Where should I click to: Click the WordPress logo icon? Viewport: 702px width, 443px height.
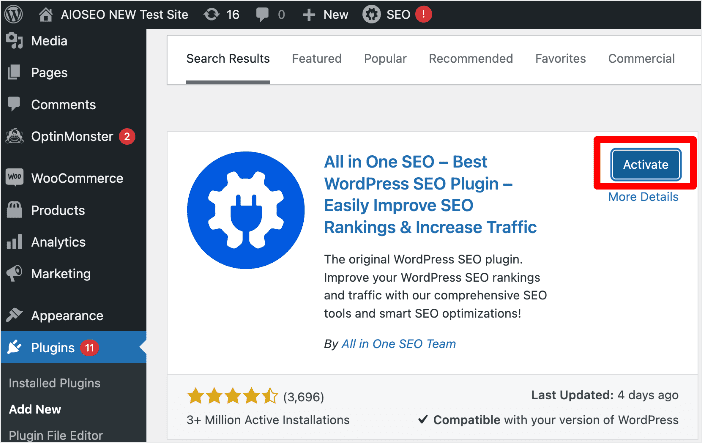click(x=13, y=14)
